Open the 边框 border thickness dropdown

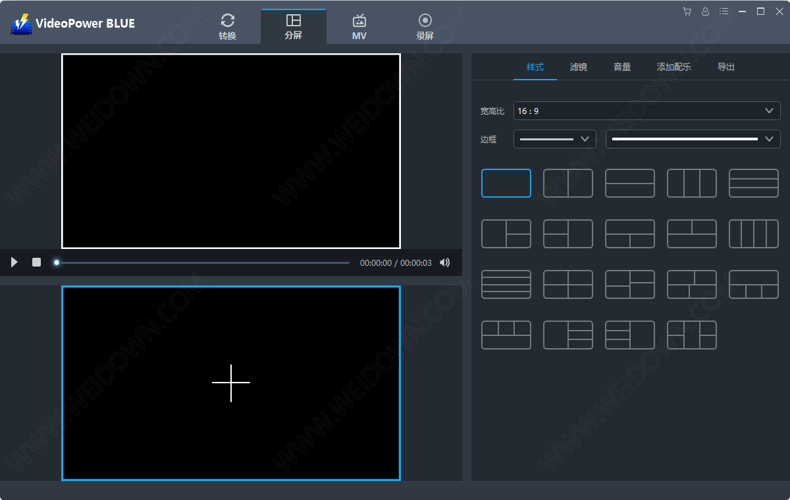coord(554,139)
